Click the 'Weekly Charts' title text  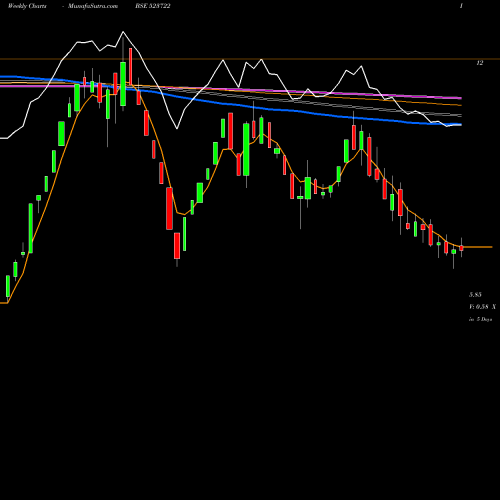(27, 6)
